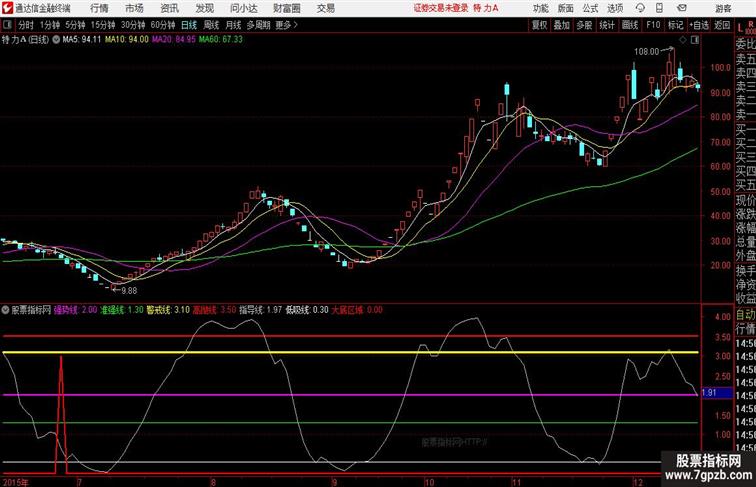Open the 财富圈 menu
This screenshot has width=756, height=487.
tap(286, 8)
